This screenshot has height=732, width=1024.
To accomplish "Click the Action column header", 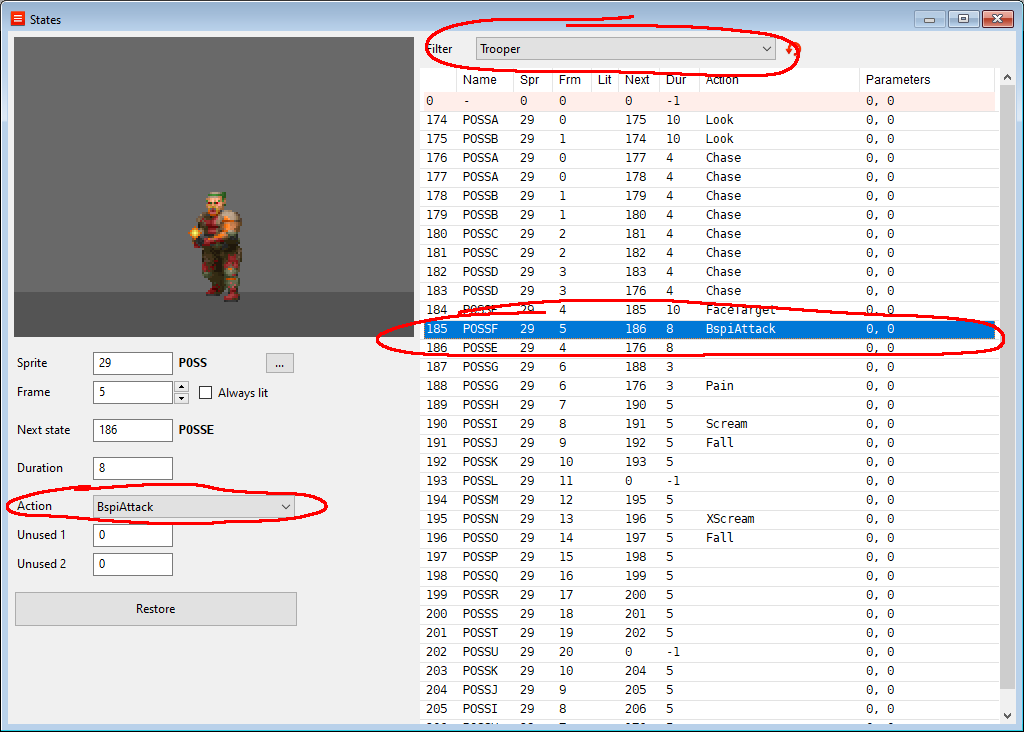I will [x=722, y=80].
